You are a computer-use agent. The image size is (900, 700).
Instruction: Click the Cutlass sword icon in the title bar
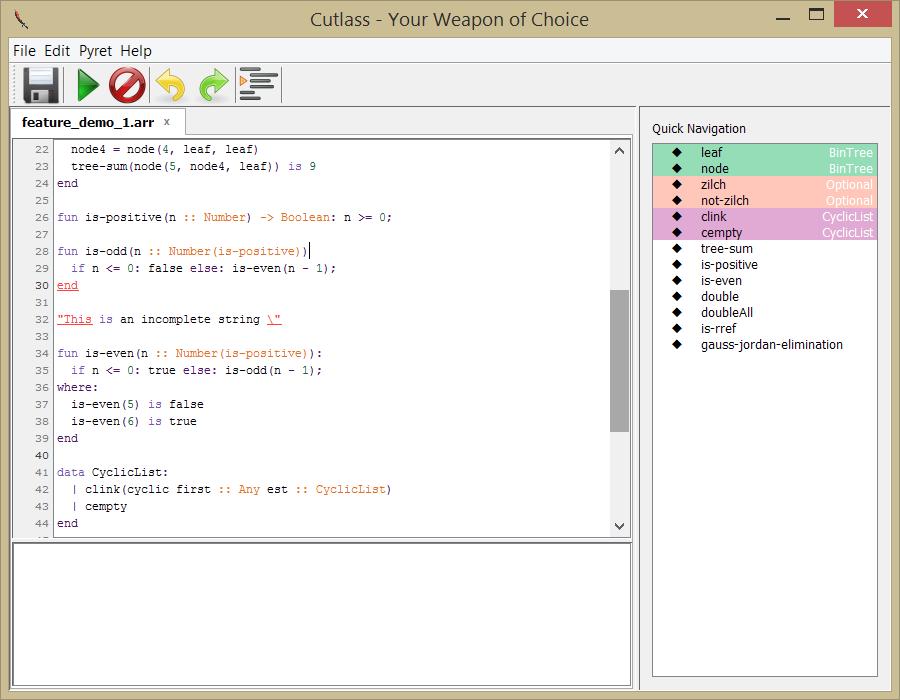pyautogui.click(x=21, y=19)
